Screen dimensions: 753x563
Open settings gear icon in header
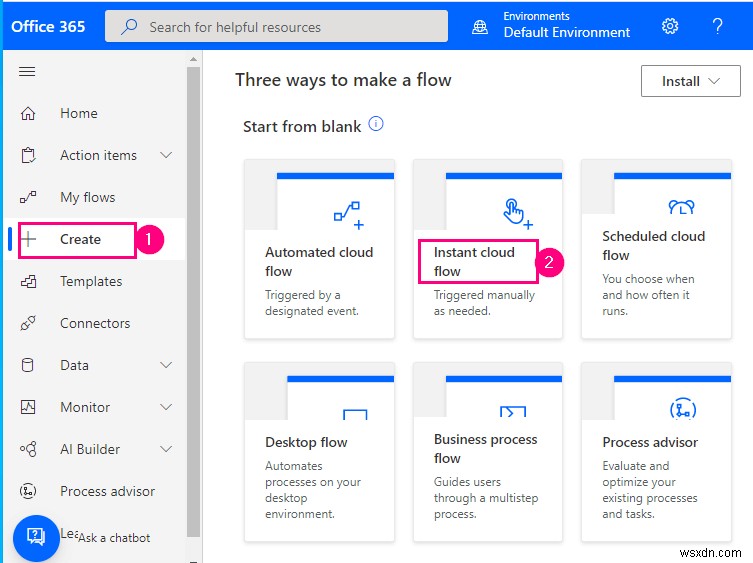pos(670,26)
